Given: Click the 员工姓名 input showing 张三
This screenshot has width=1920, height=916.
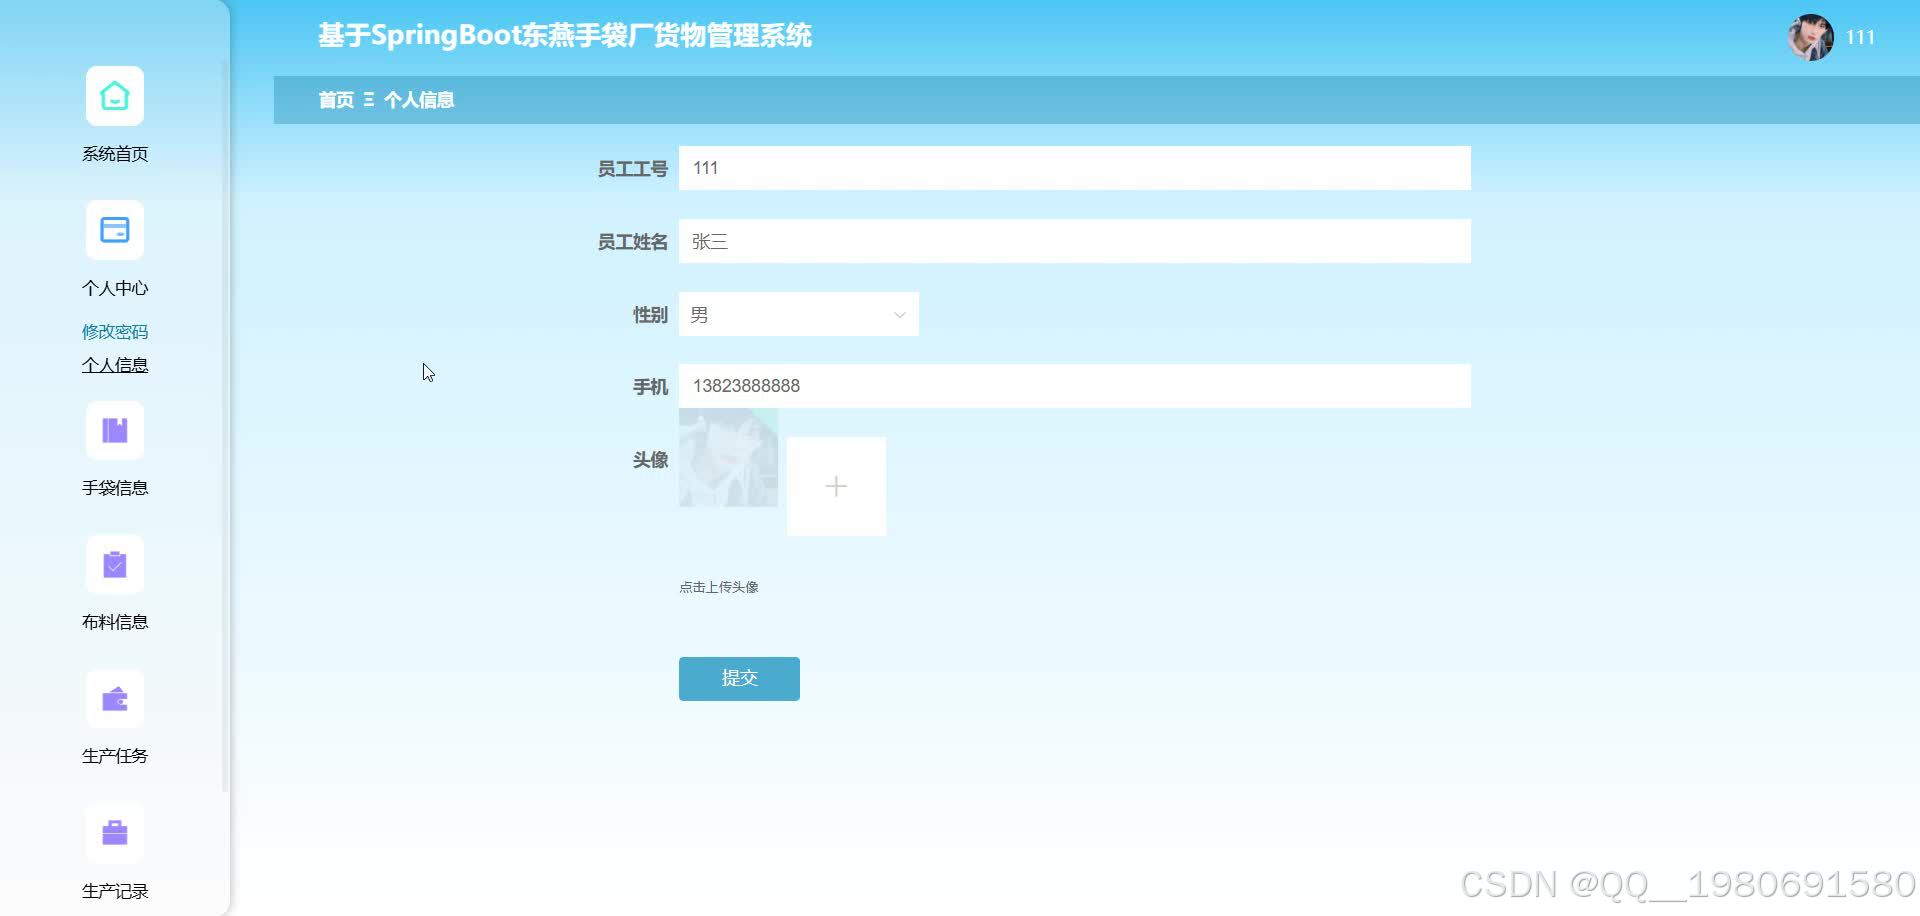Looking at the screenshot, I should point(1074,240).
